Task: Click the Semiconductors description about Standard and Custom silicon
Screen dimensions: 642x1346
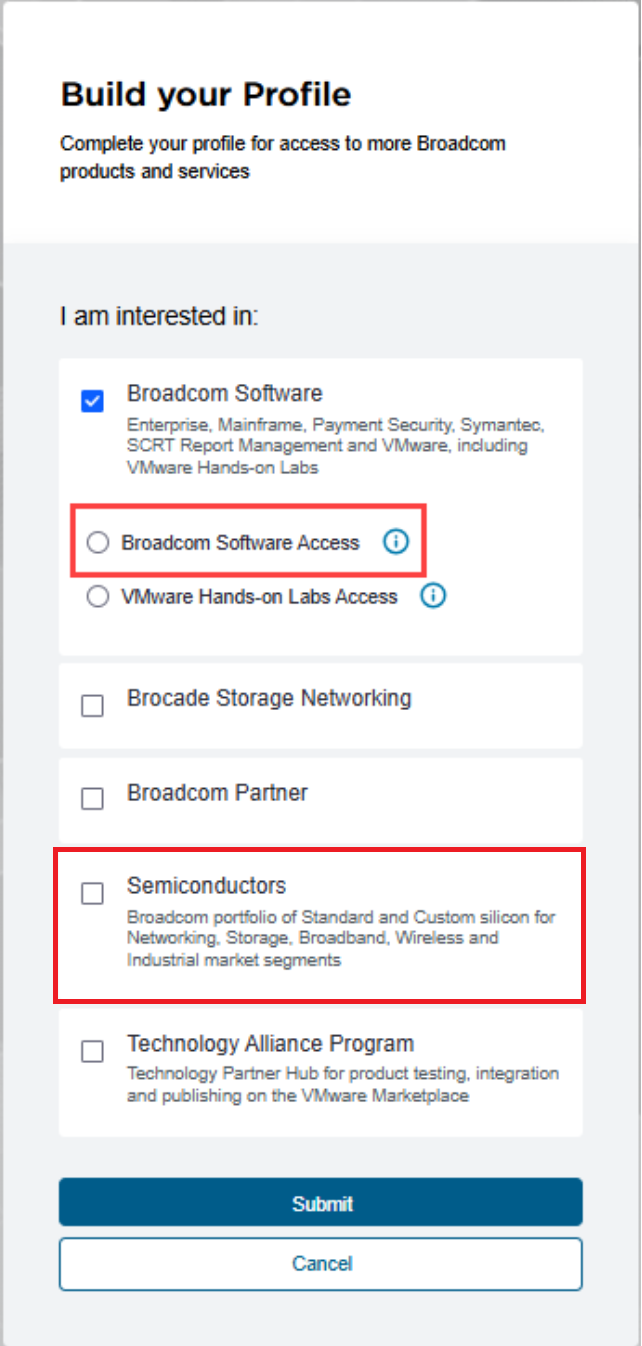Action: [340, 939]
